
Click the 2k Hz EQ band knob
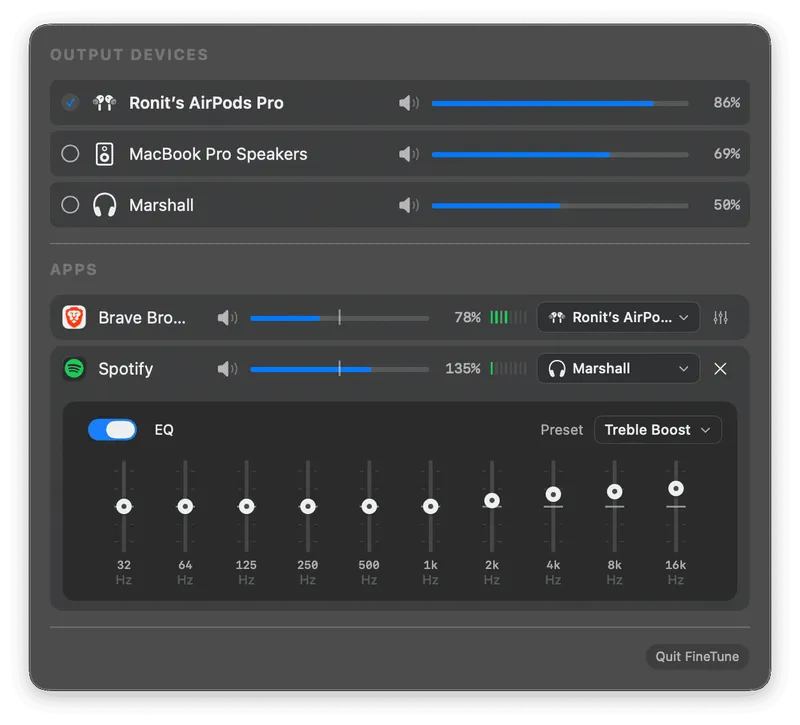(x=492, y=501)
